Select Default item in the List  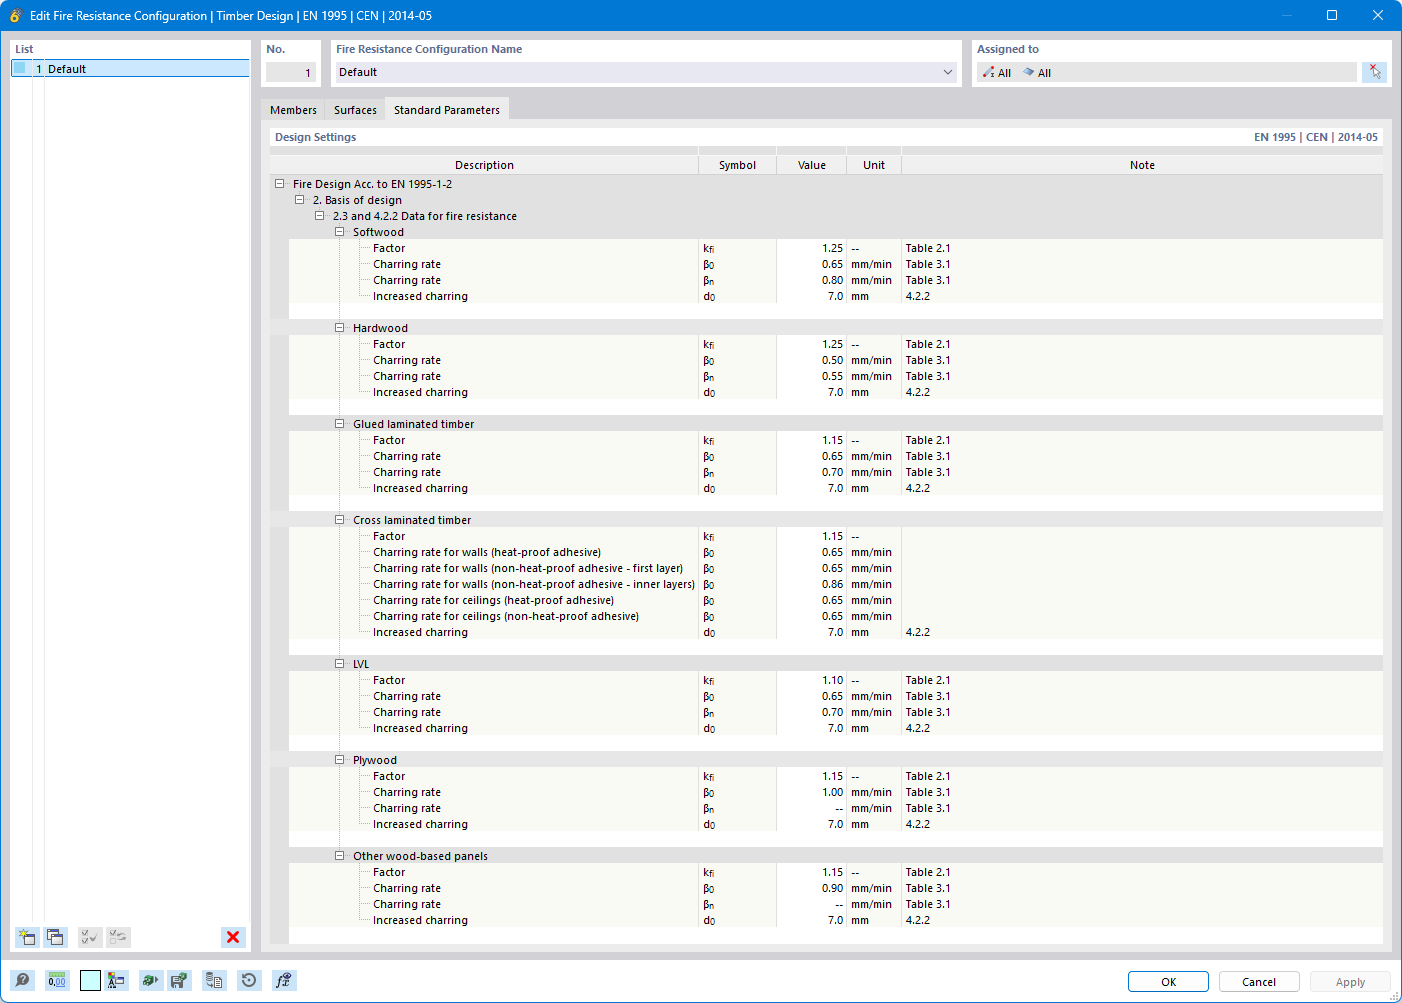point(130,69)
